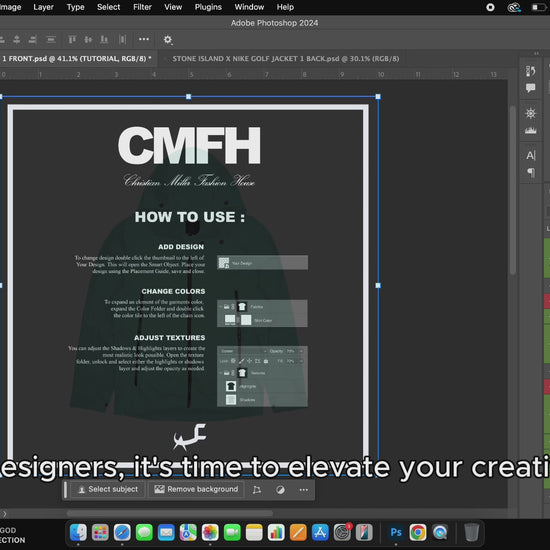Open Google Chrome from the Dock
Viewport: 550px width, 550px height.
(418, 532)
